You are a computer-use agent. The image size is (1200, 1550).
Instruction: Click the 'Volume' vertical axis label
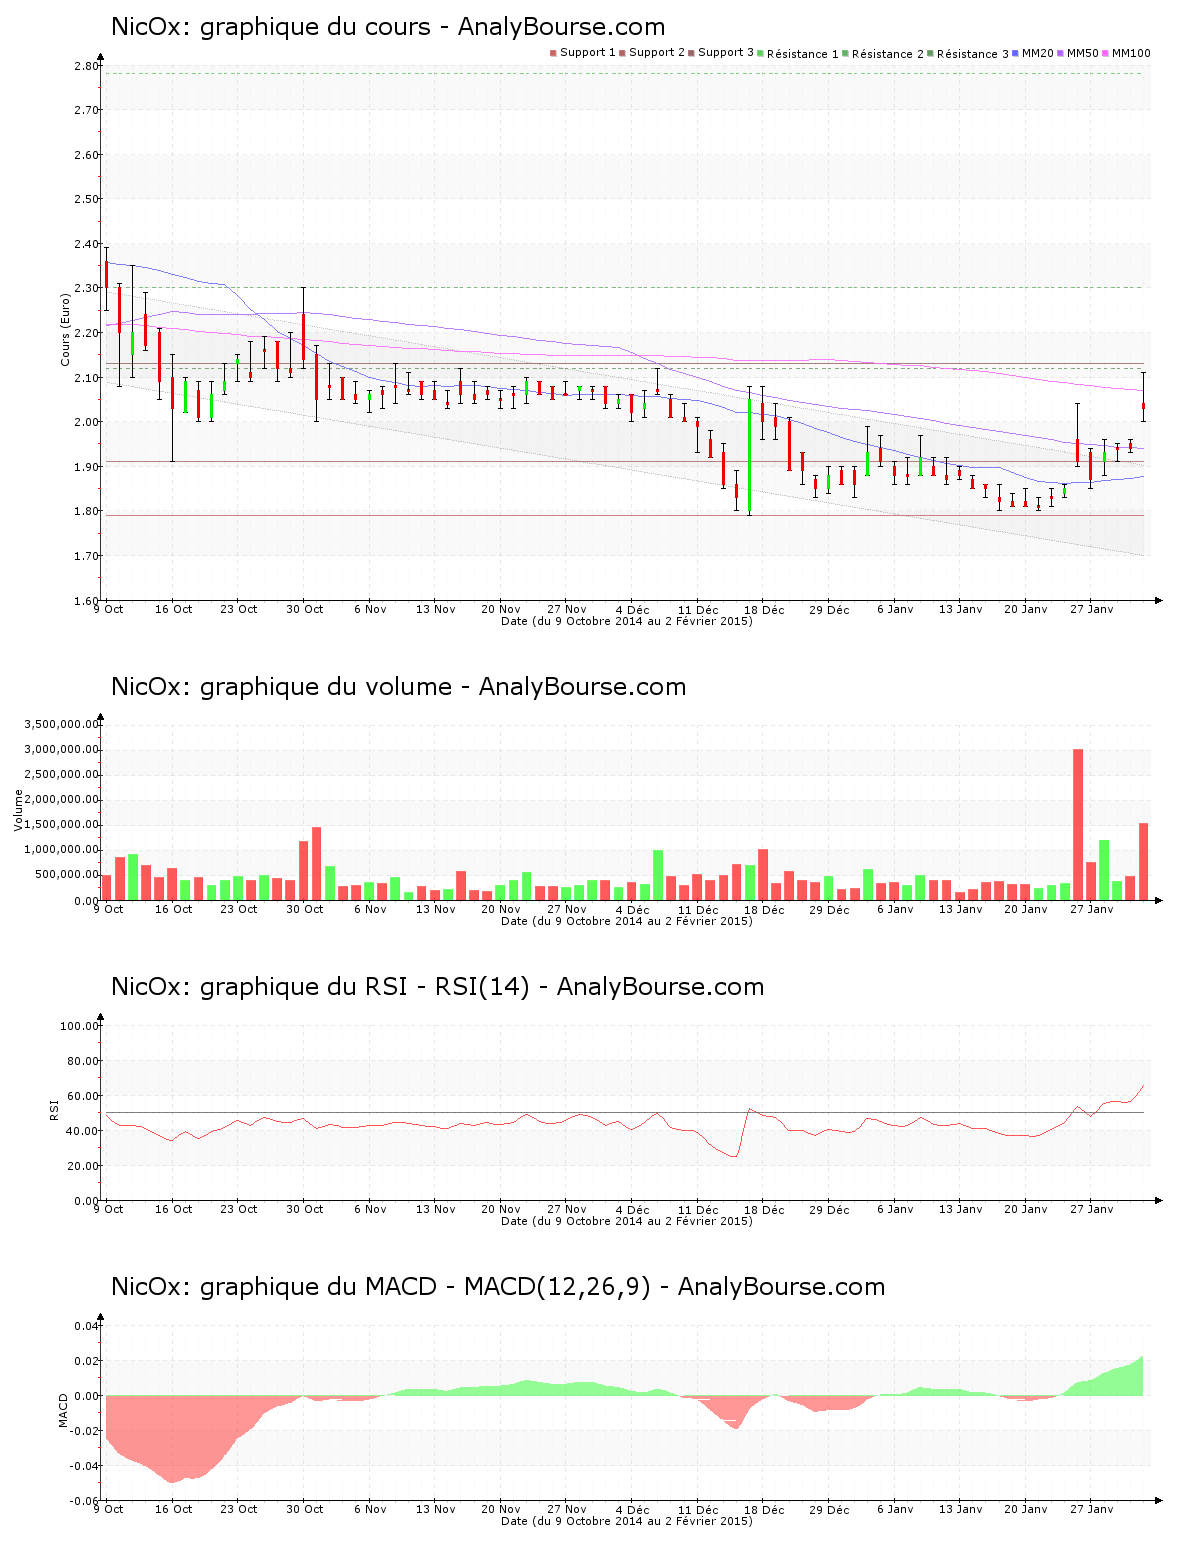coord(18,810)
